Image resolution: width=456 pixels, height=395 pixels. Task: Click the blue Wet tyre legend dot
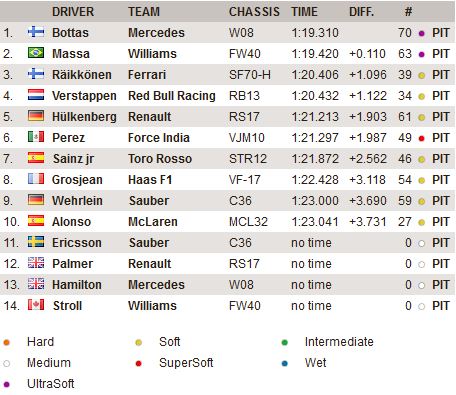tap(284, 363)
